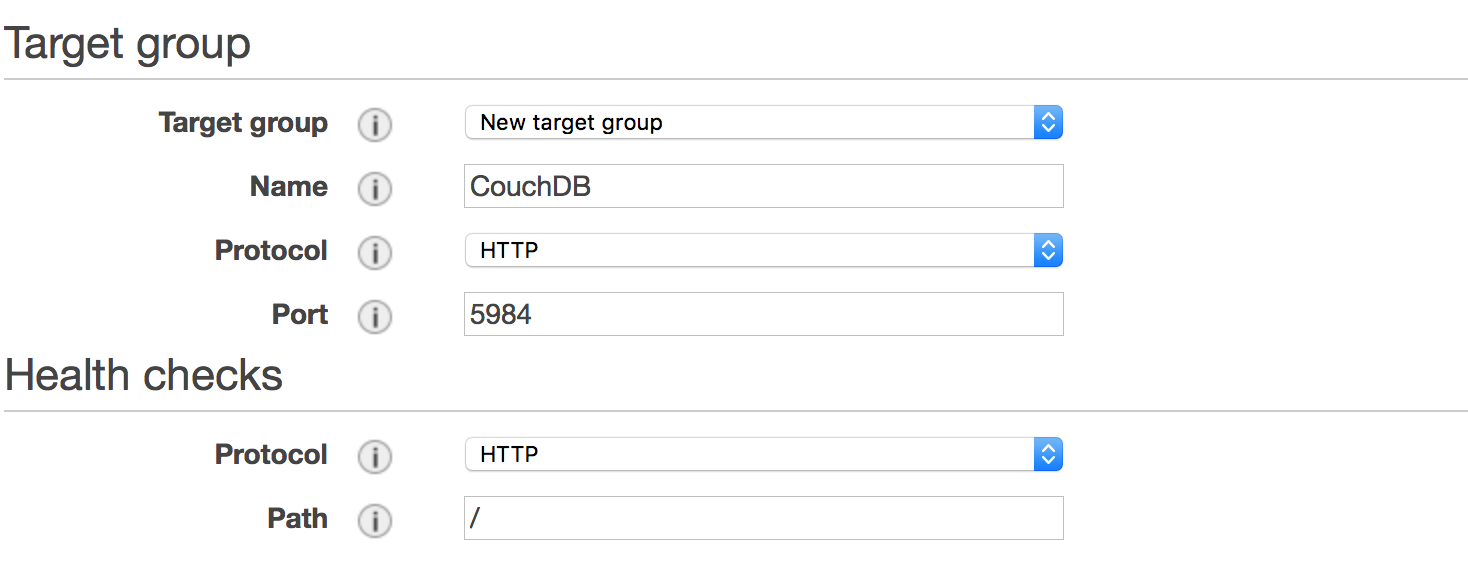Show info for Health checks Protocol
Viewport: 1468px width, 572px height.
[375, 457]
